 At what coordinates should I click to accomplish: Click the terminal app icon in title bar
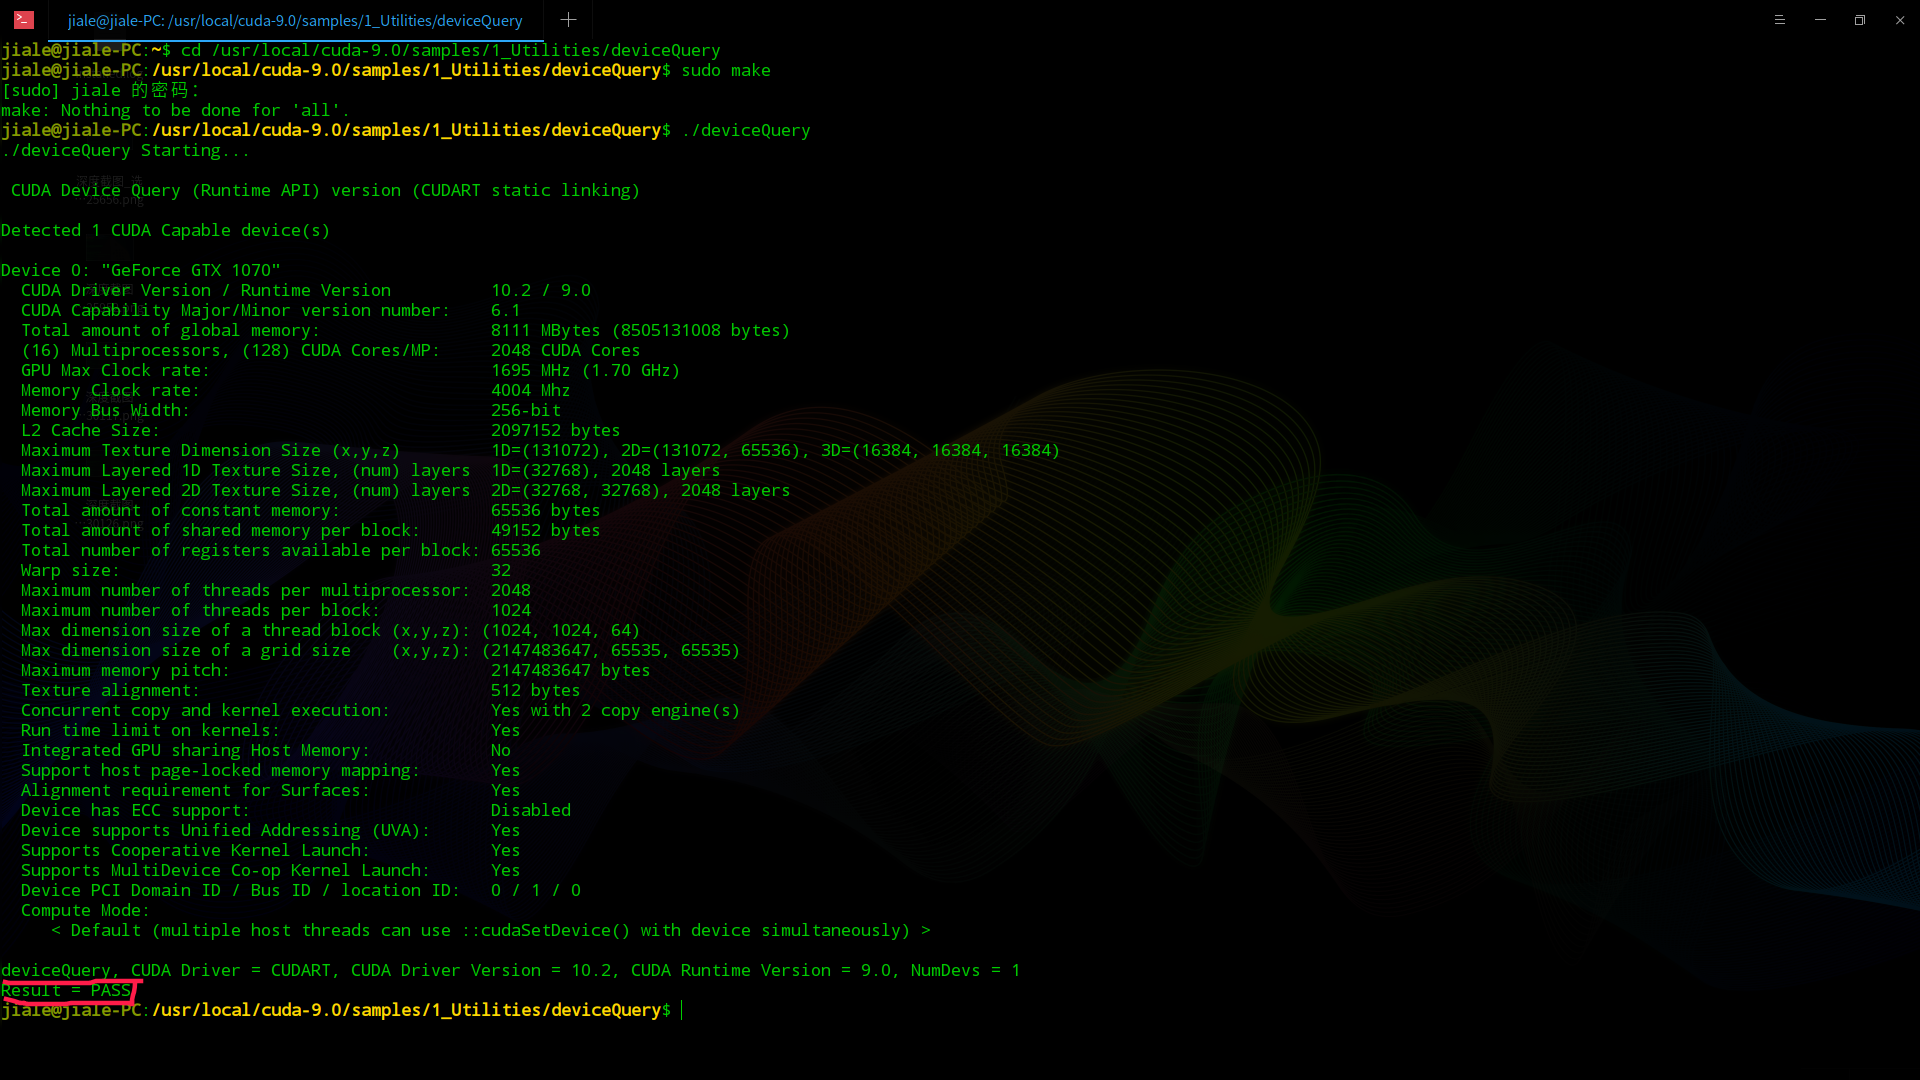pyautogui.click(x=24, y=19)
